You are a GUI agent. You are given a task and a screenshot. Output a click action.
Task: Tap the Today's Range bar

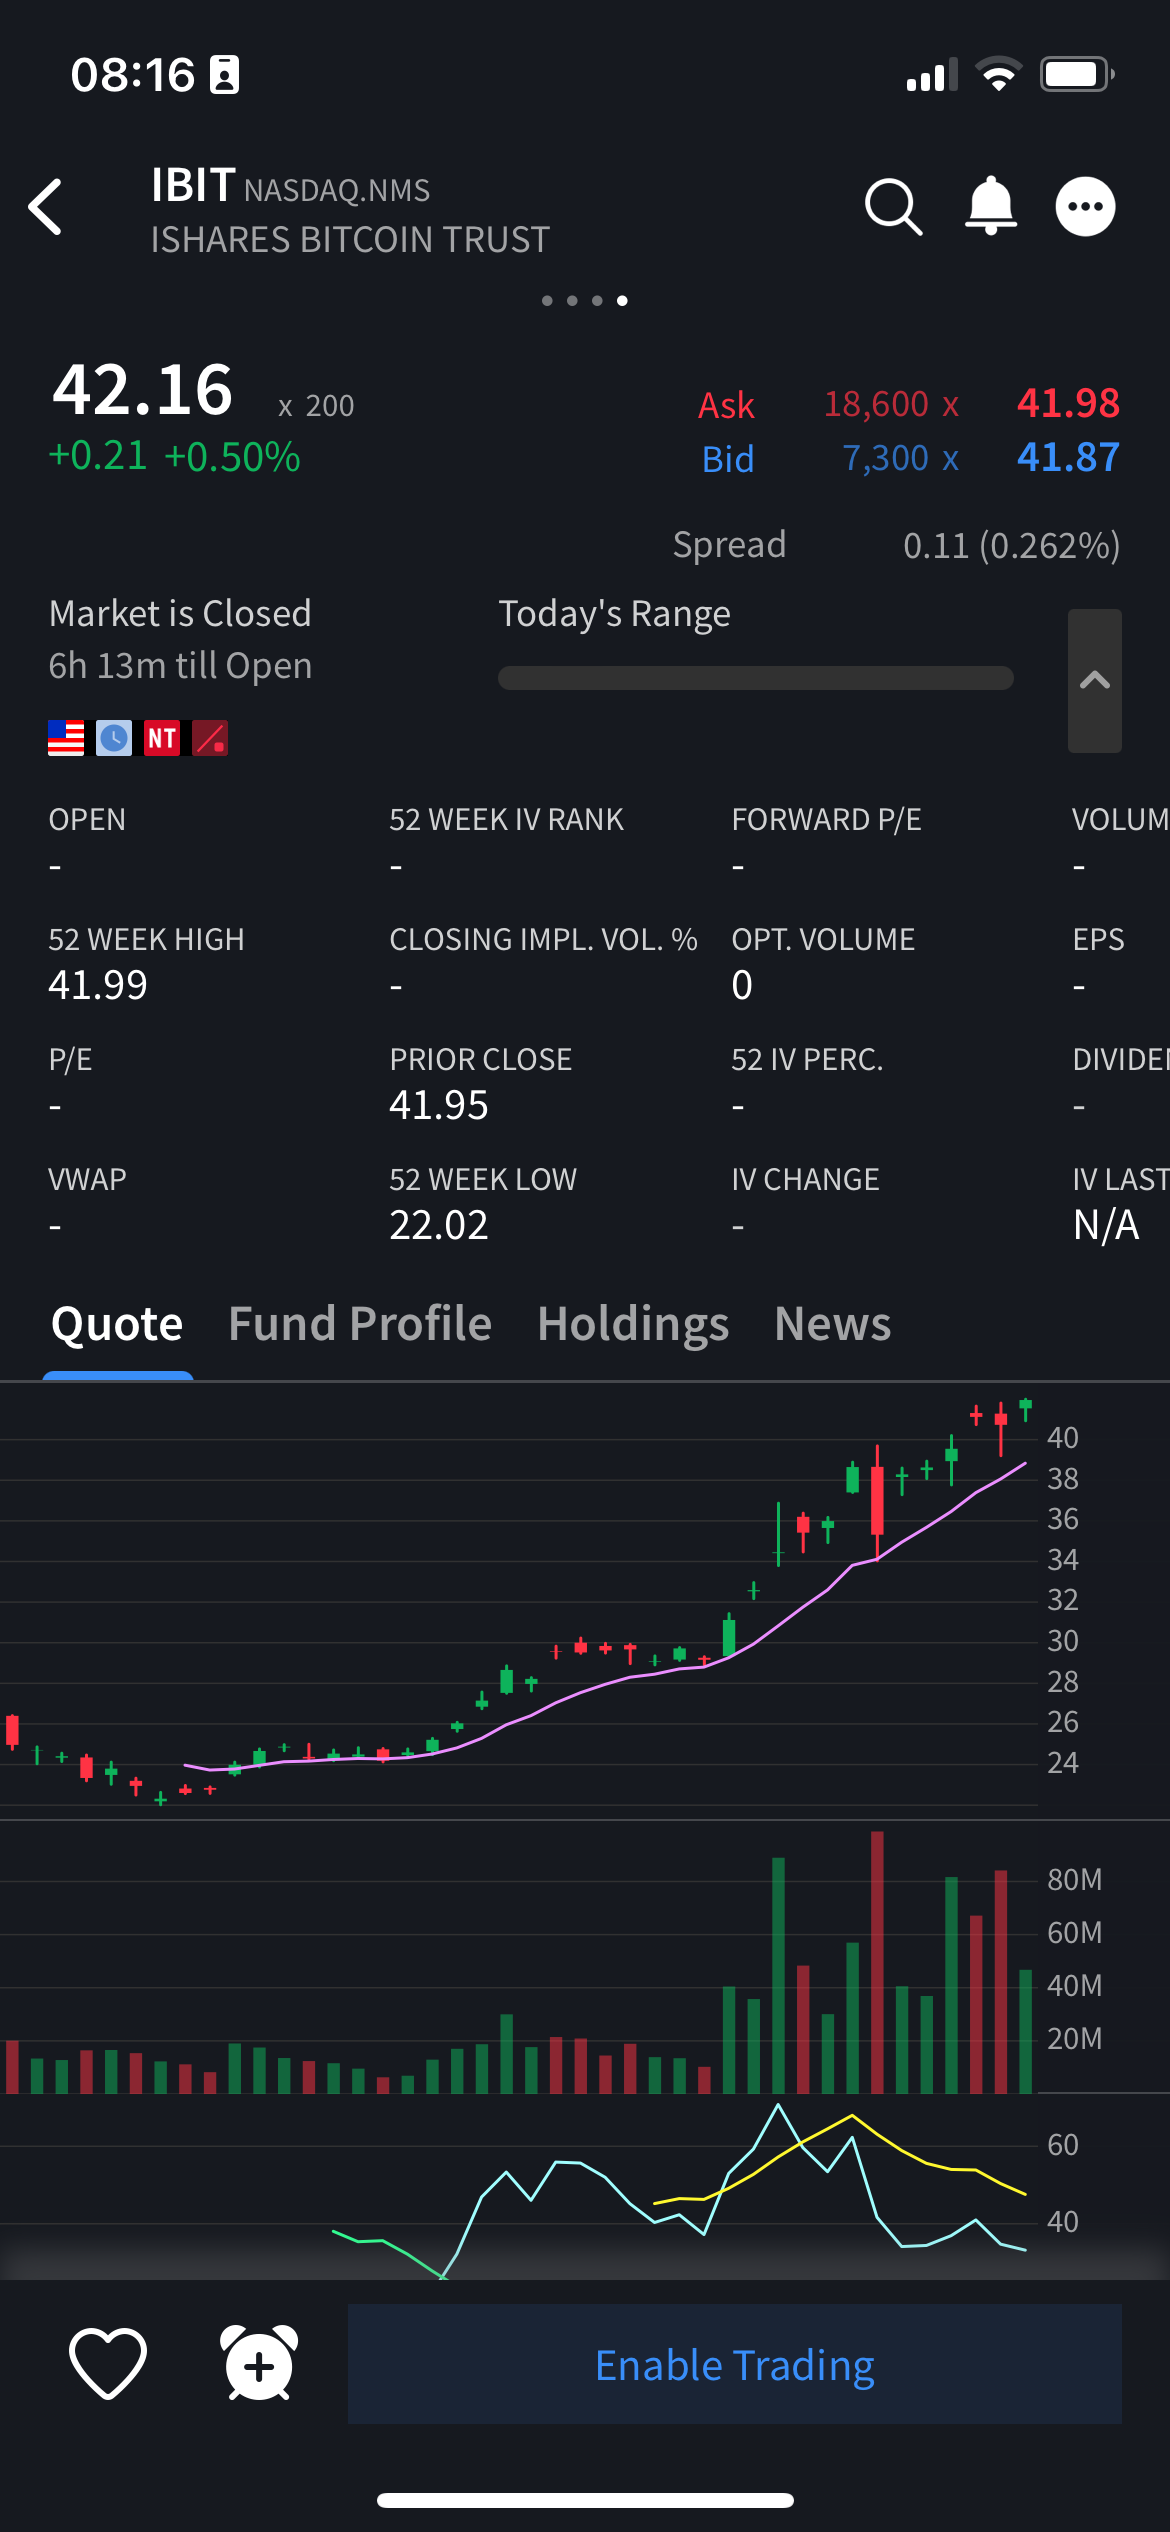(755, 678)
